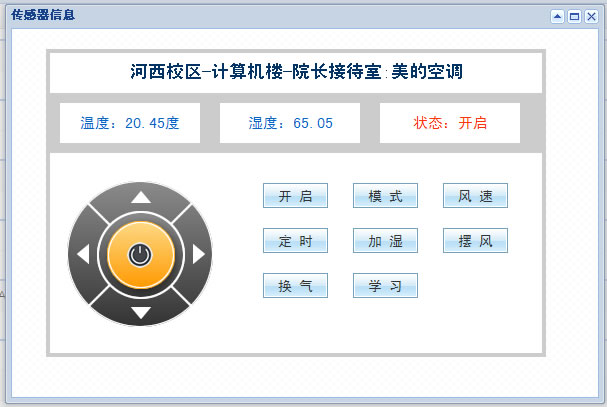Click the 模 式 mode button

[385, 196]
